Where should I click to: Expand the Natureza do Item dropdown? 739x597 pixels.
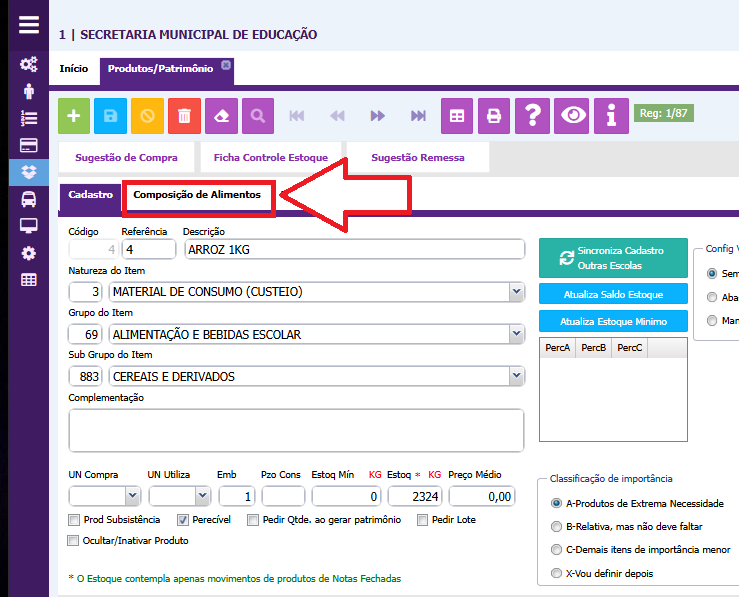click(516, 292)
